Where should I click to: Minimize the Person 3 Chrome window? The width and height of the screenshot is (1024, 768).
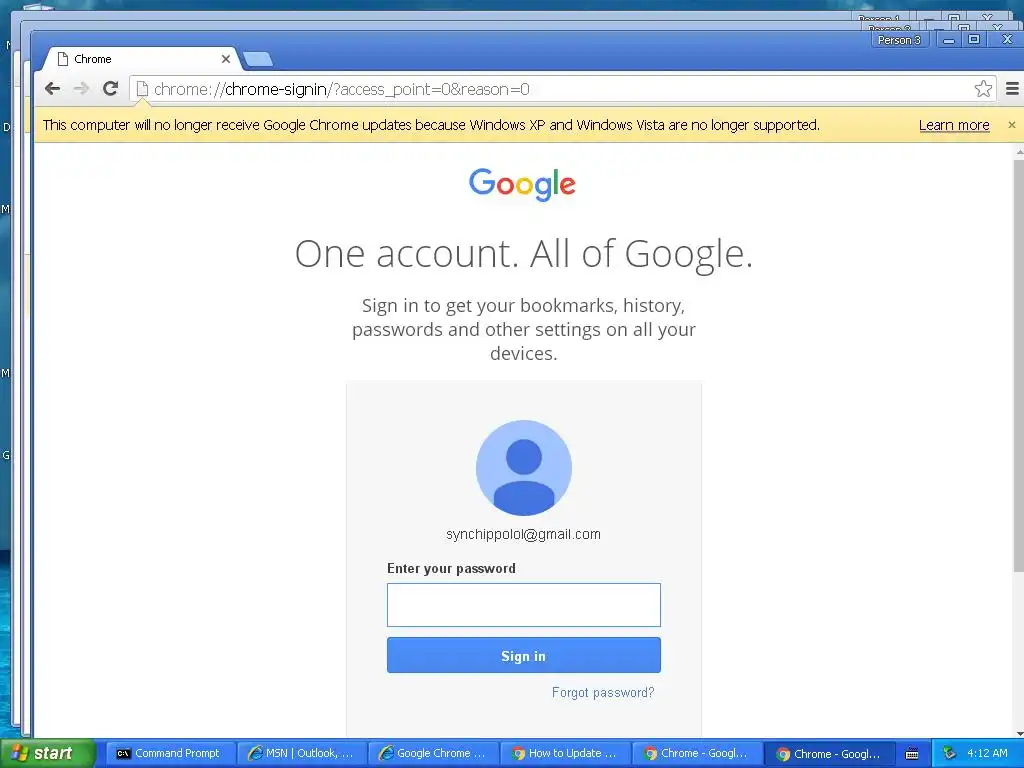949,40
